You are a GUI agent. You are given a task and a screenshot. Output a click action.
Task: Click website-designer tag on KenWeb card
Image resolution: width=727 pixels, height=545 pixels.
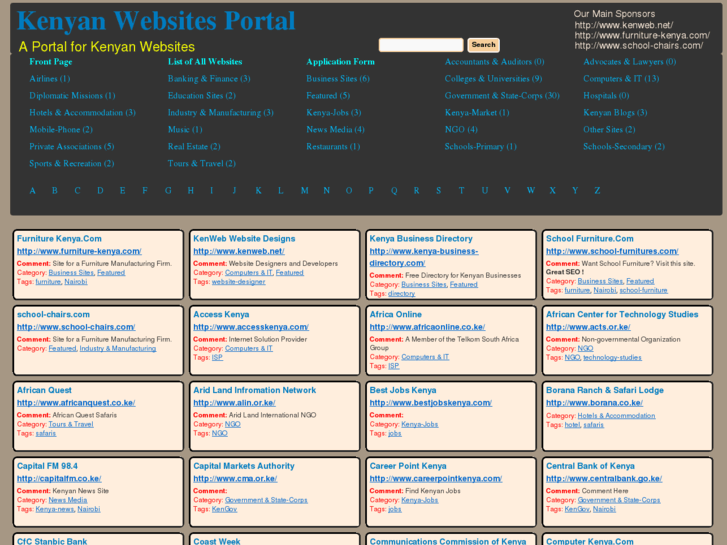238,282
